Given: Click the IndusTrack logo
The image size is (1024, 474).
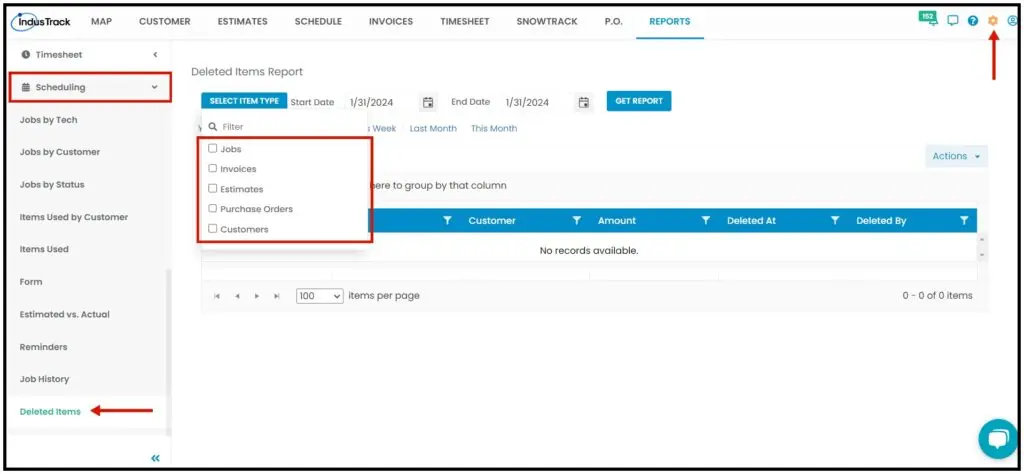Looking at the screenshot, I should (x=42, y=22).
